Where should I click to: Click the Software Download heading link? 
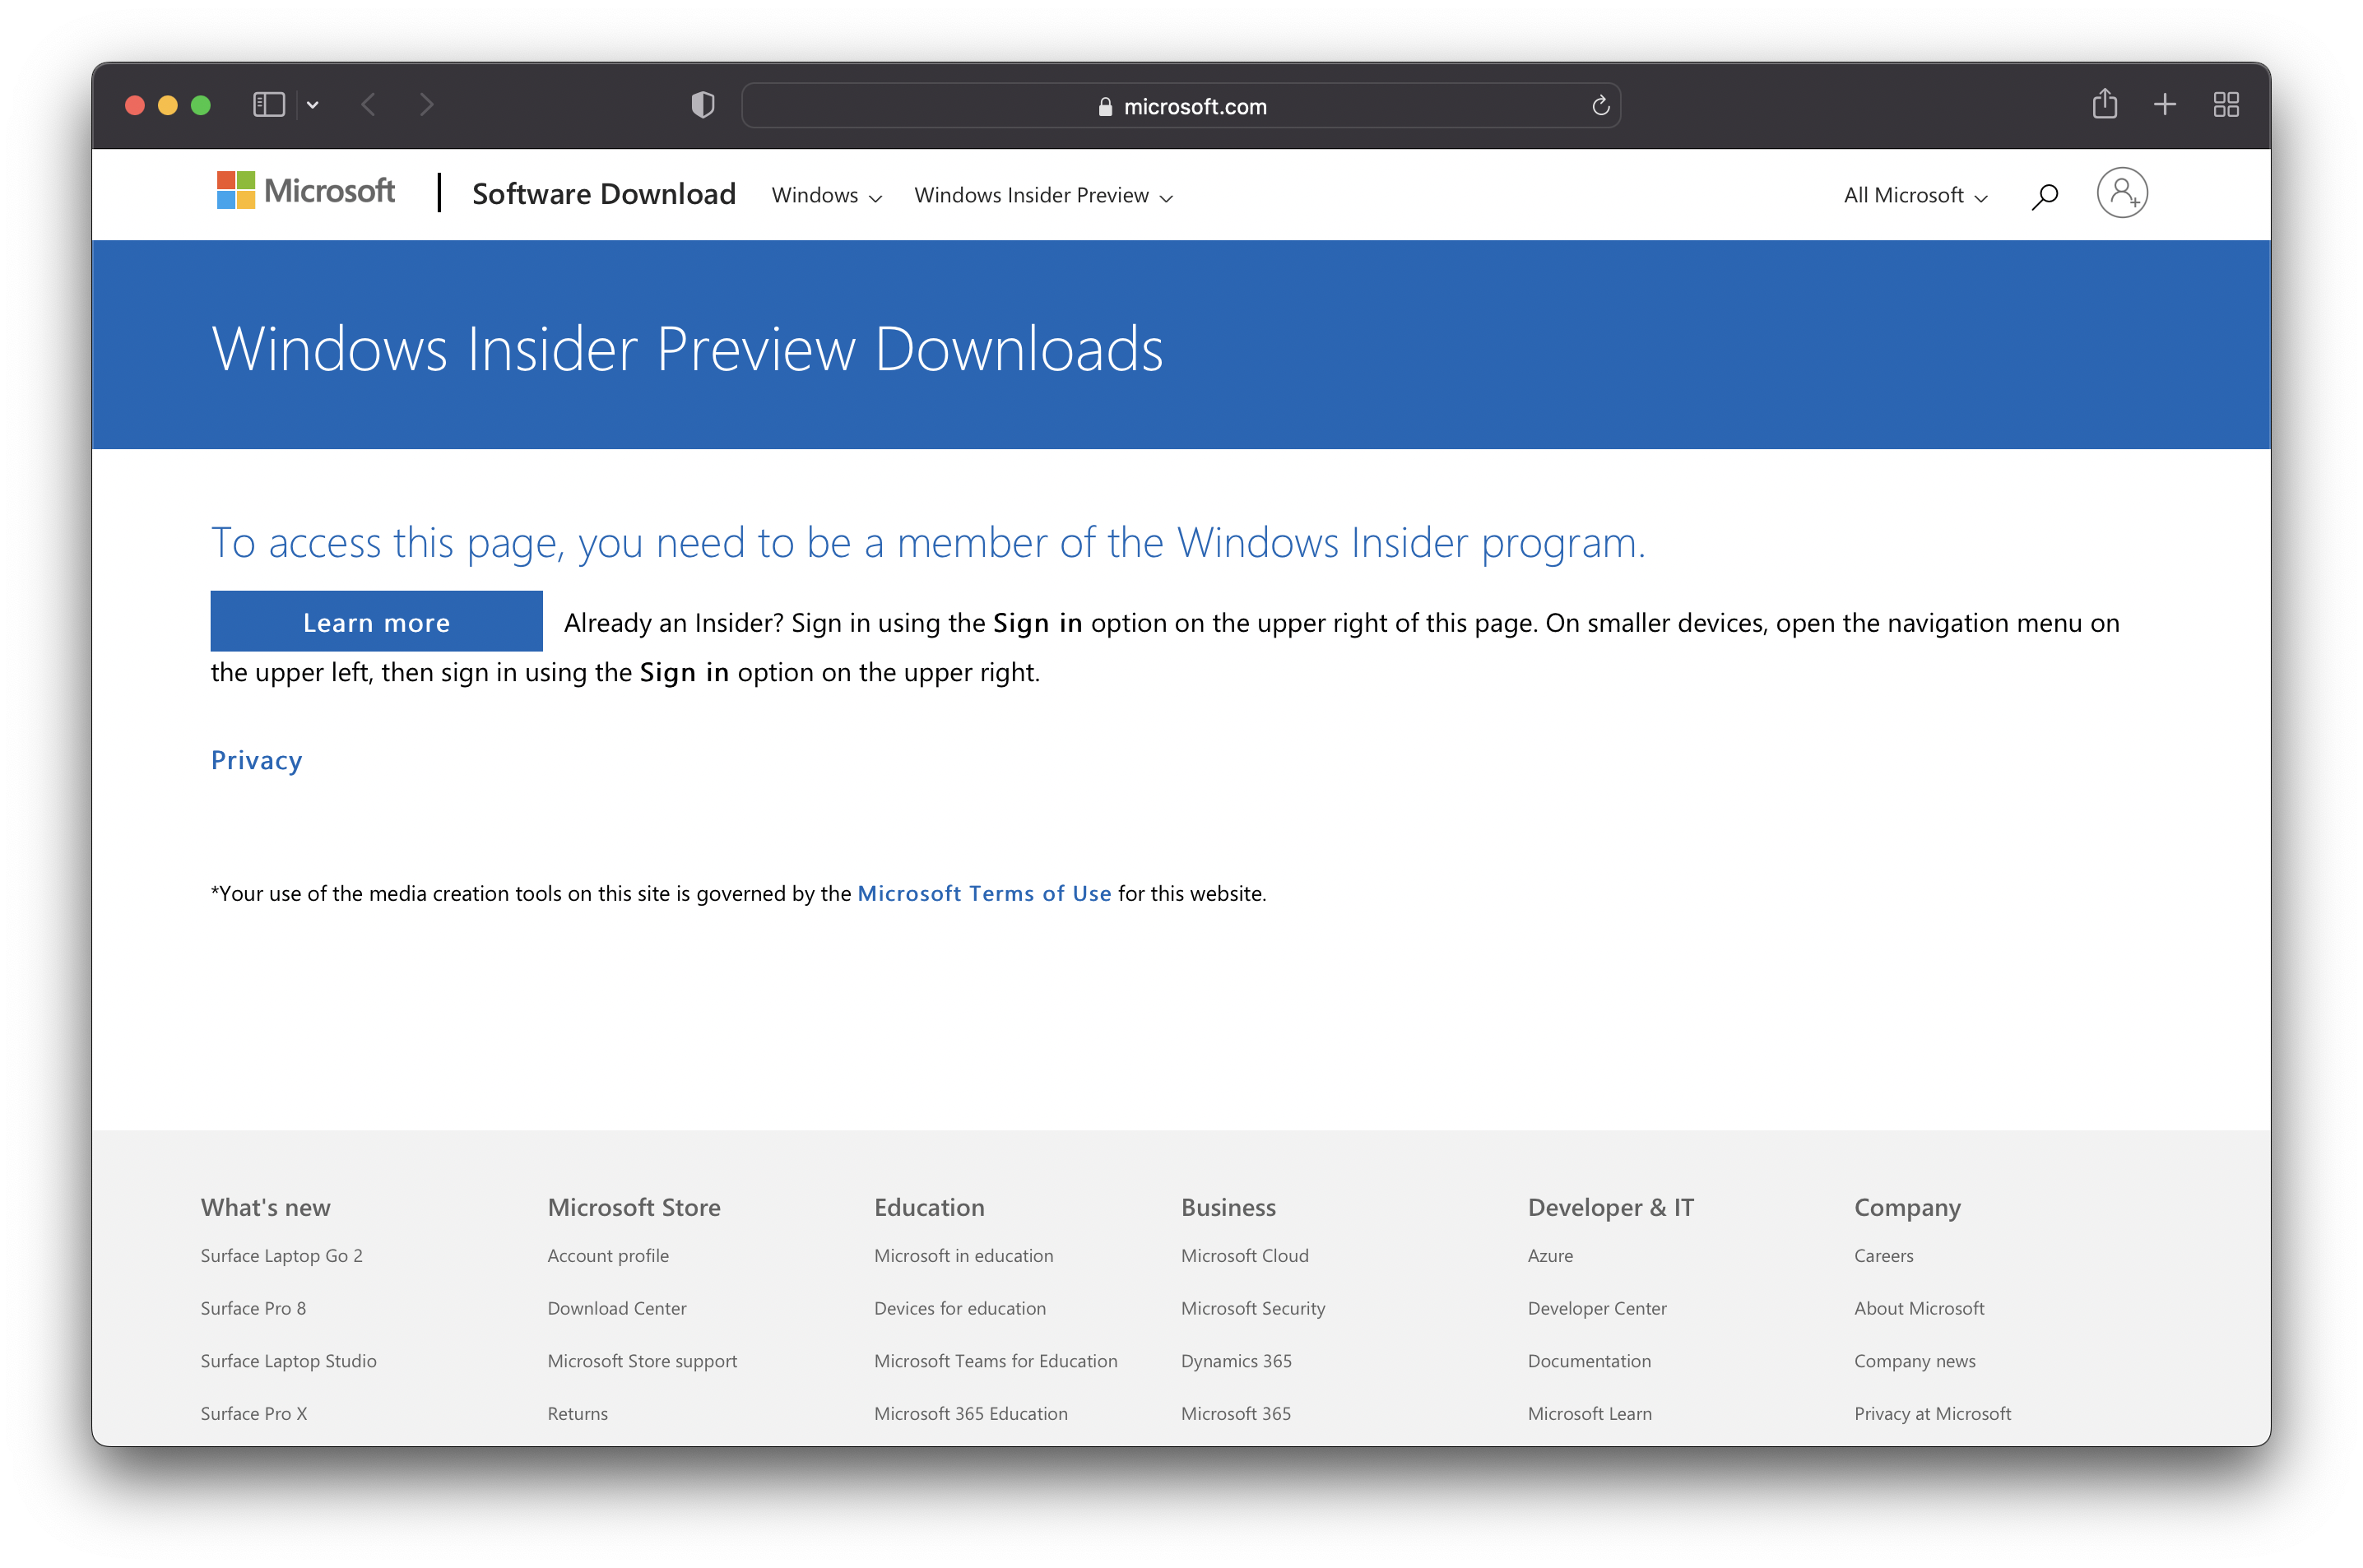(604, 194)
